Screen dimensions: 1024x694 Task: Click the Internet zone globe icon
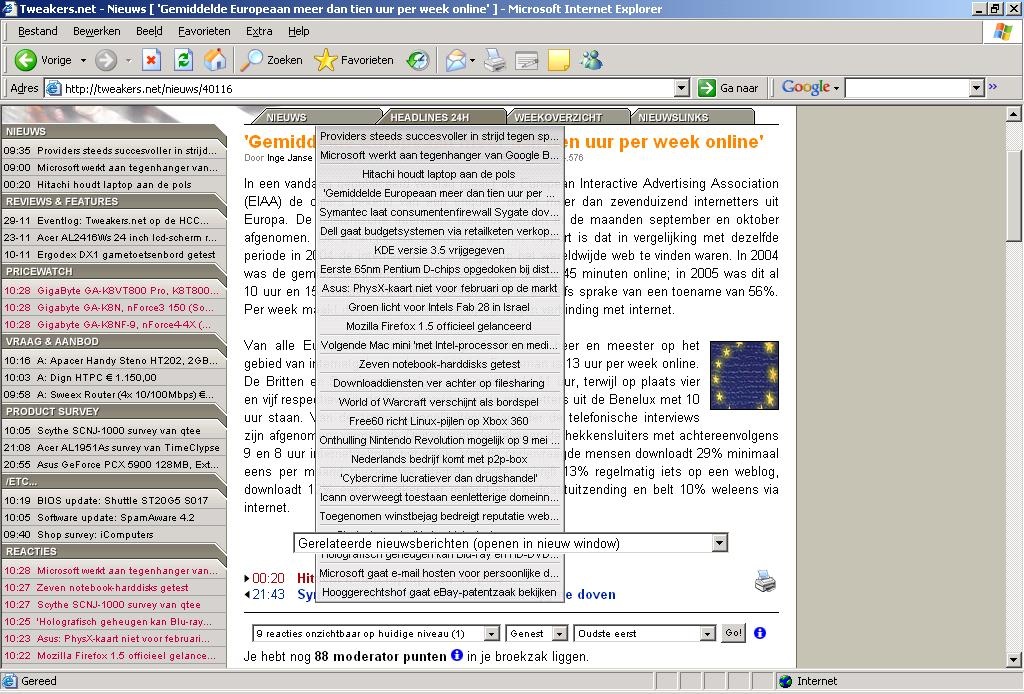(786, 681)
